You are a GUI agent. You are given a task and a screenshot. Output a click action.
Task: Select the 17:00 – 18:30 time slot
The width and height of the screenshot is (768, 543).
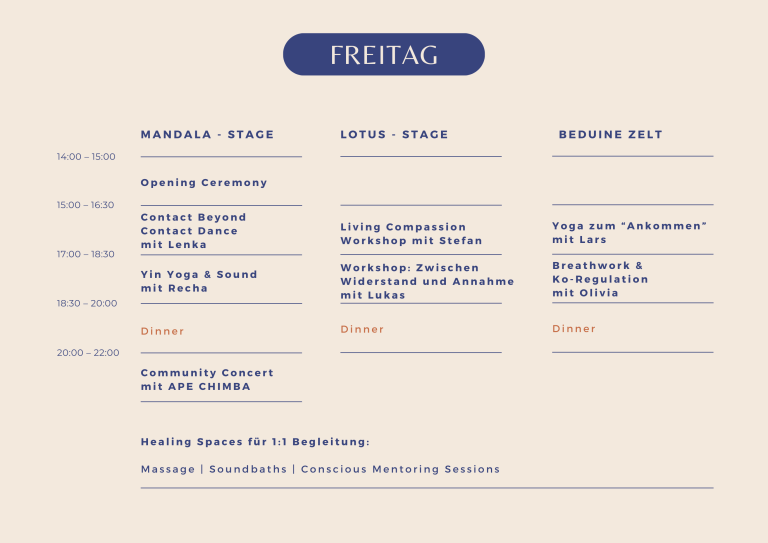coord(86,254)
